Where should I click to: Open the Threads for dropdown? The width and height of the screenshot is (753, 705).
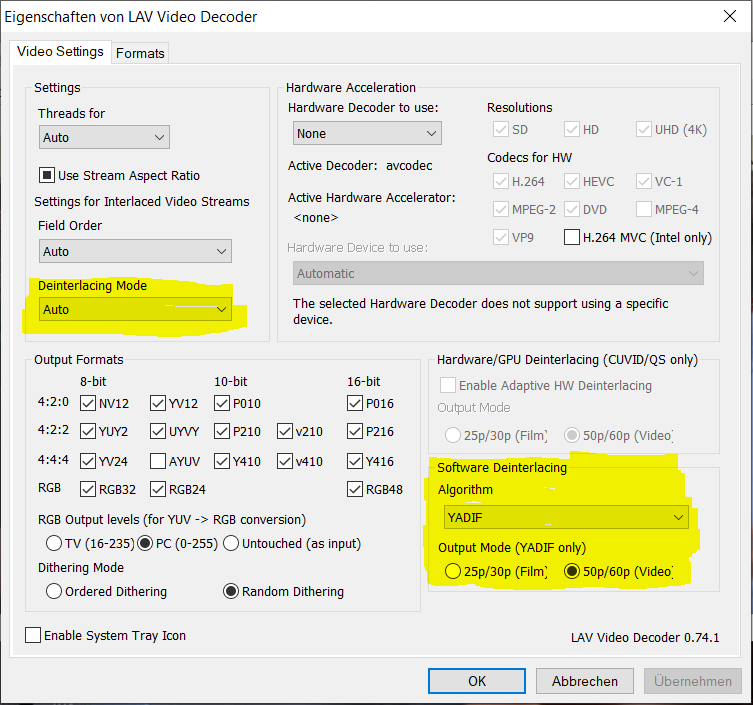coord(105,137)
